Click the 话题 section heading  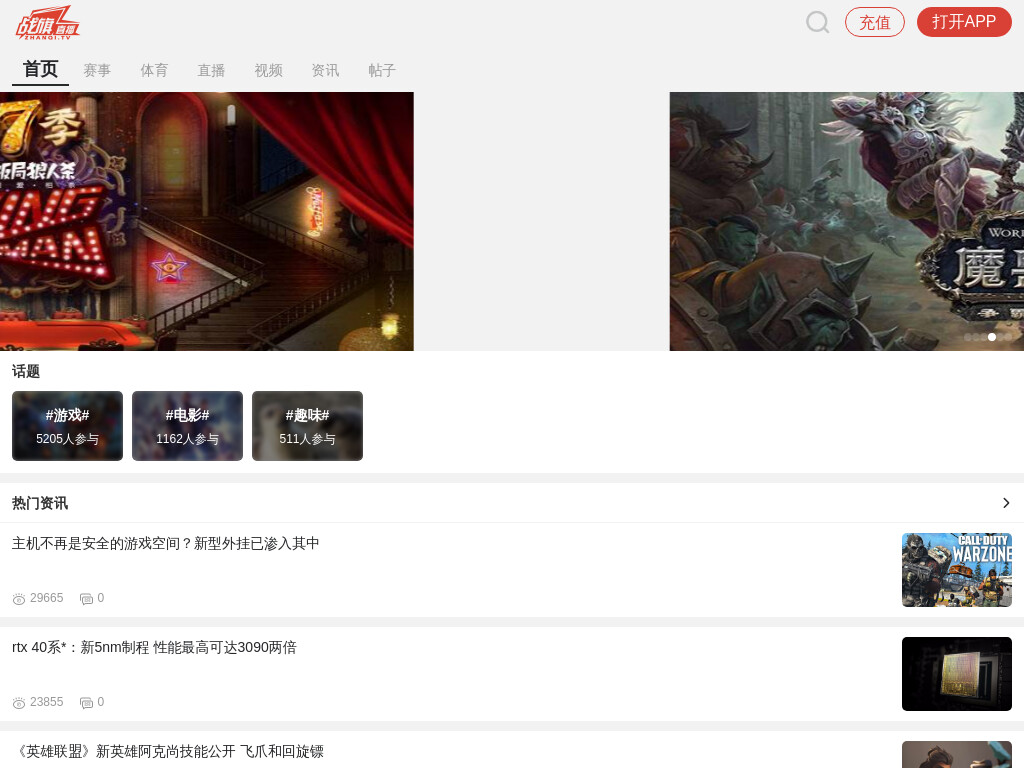pos(26,372)
